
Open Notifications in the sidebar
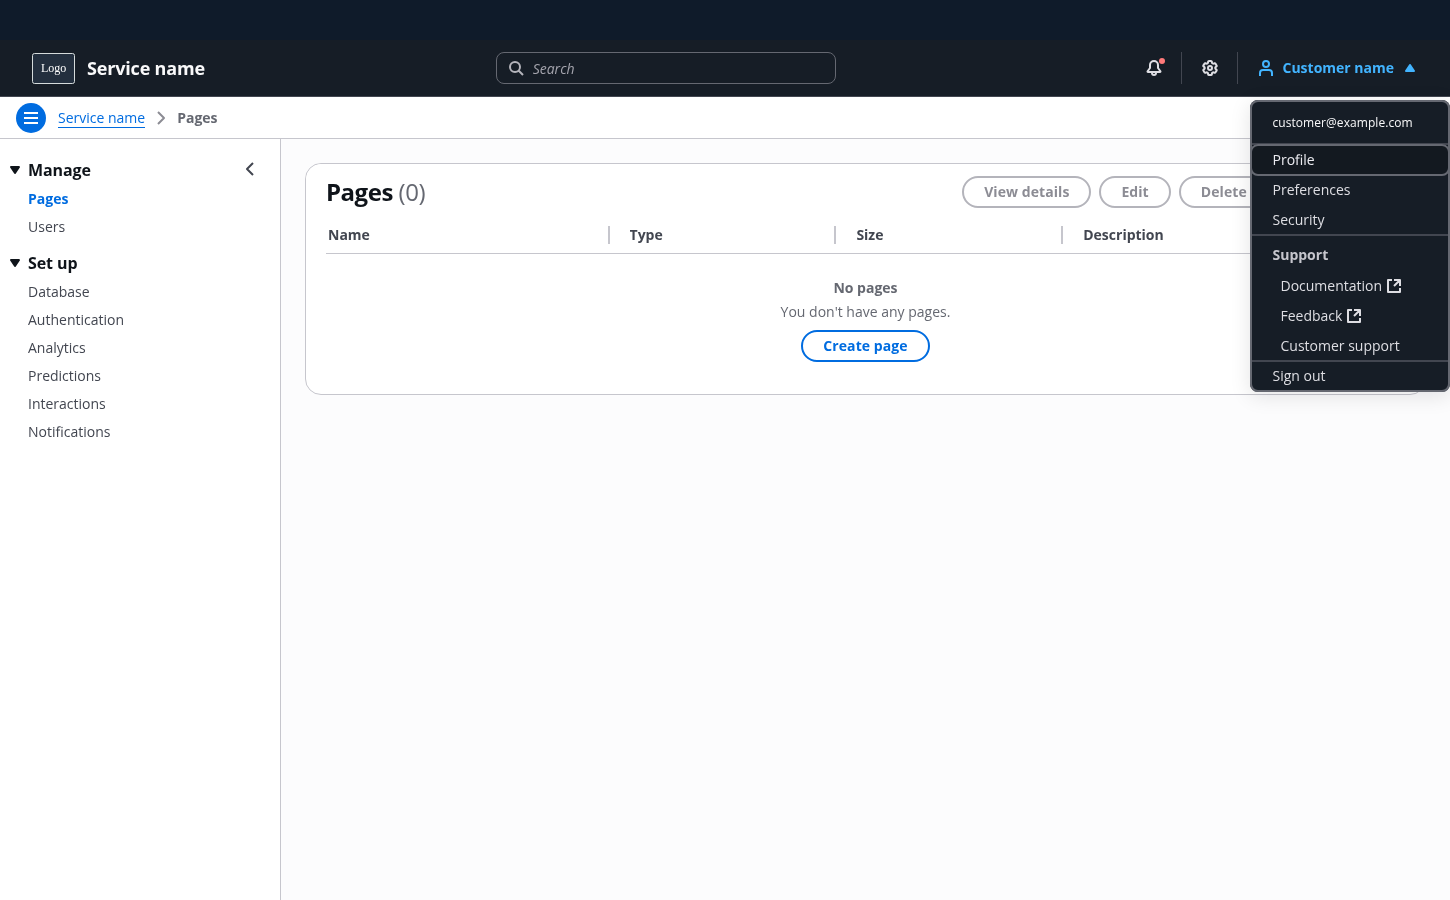[69, 432]
